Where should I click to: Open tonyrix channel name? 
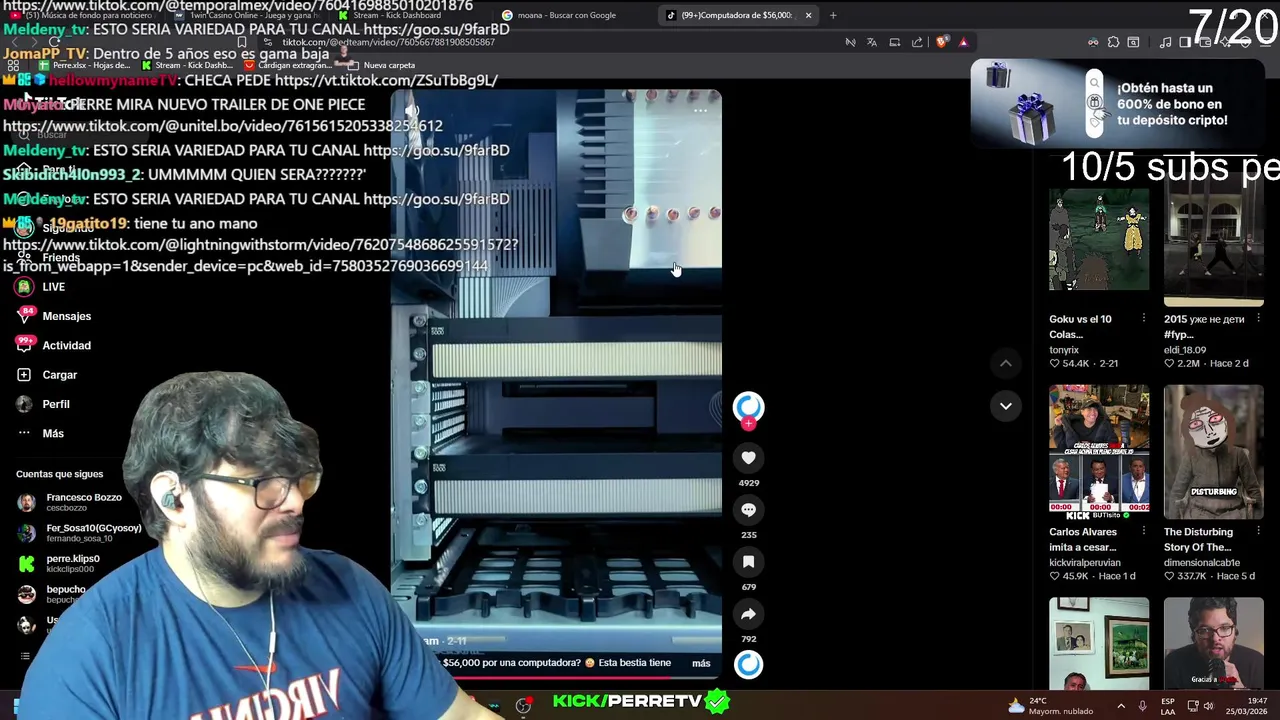[1064, 350]
